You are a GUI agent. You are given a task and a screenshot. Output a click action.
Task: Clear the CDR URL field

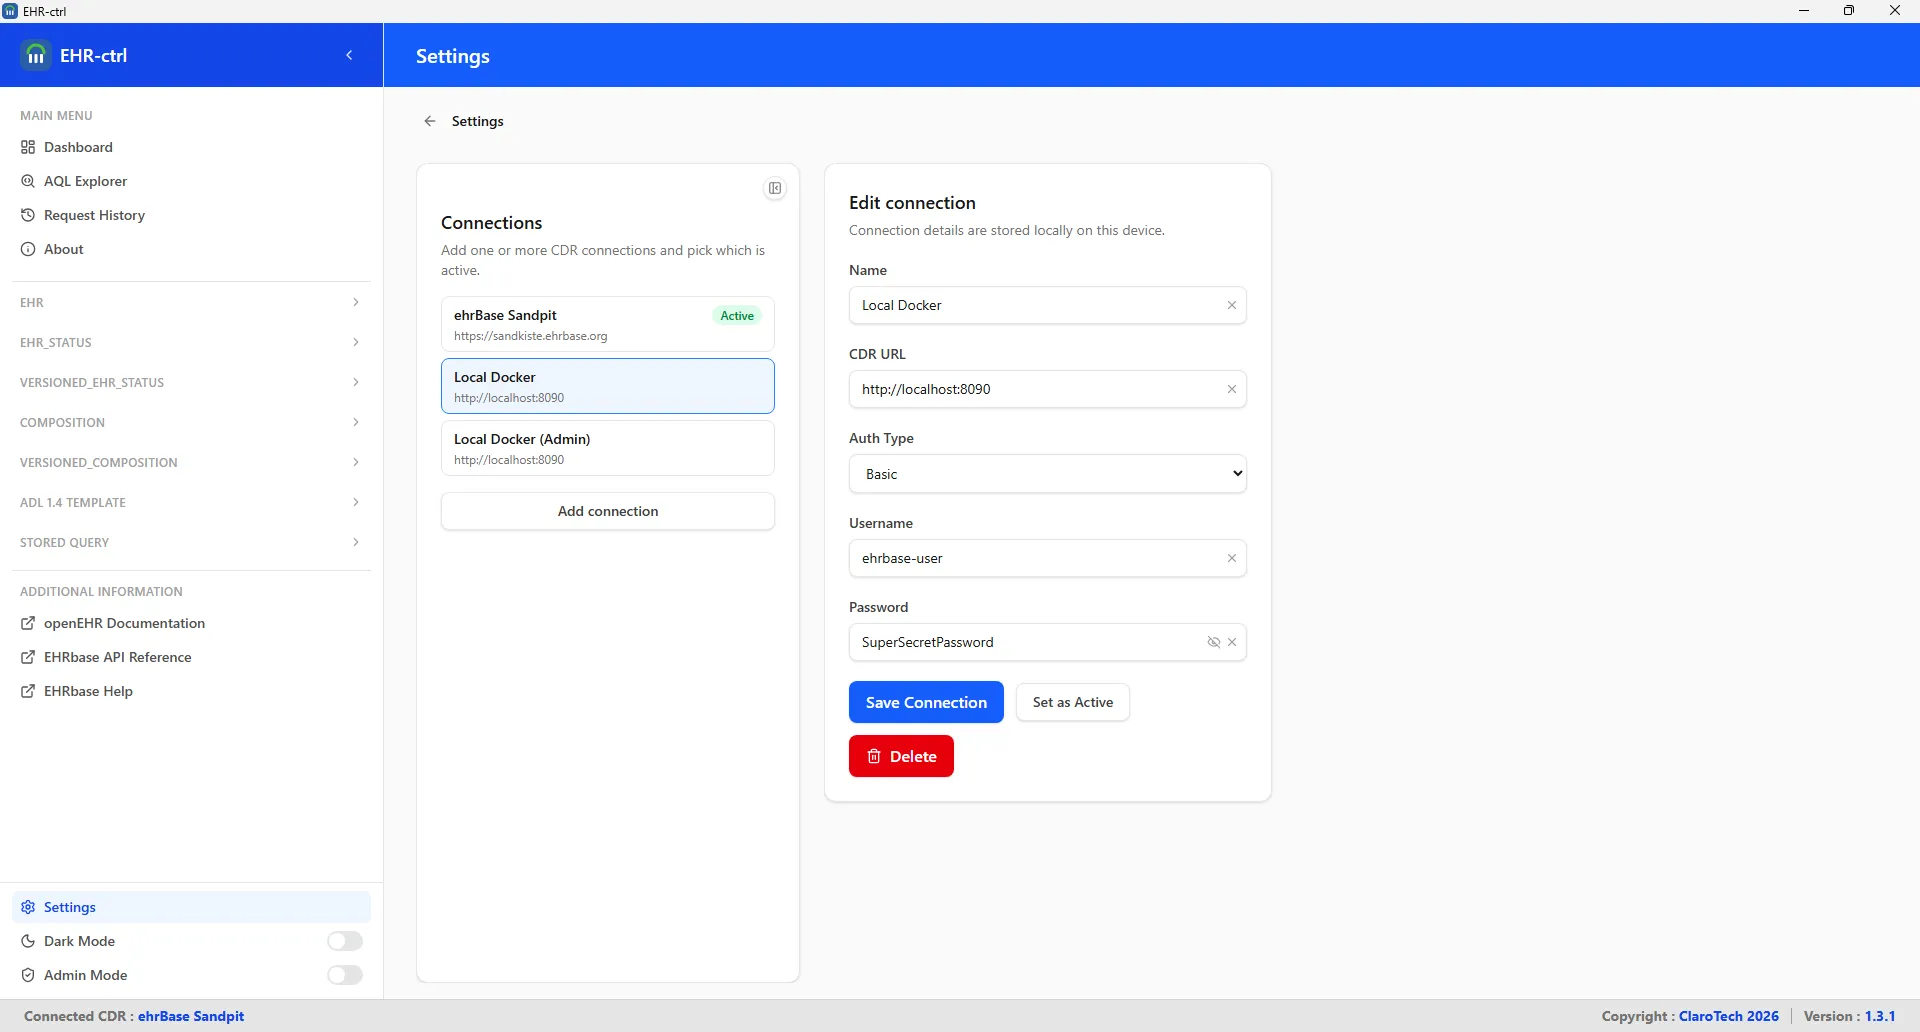1232,389
